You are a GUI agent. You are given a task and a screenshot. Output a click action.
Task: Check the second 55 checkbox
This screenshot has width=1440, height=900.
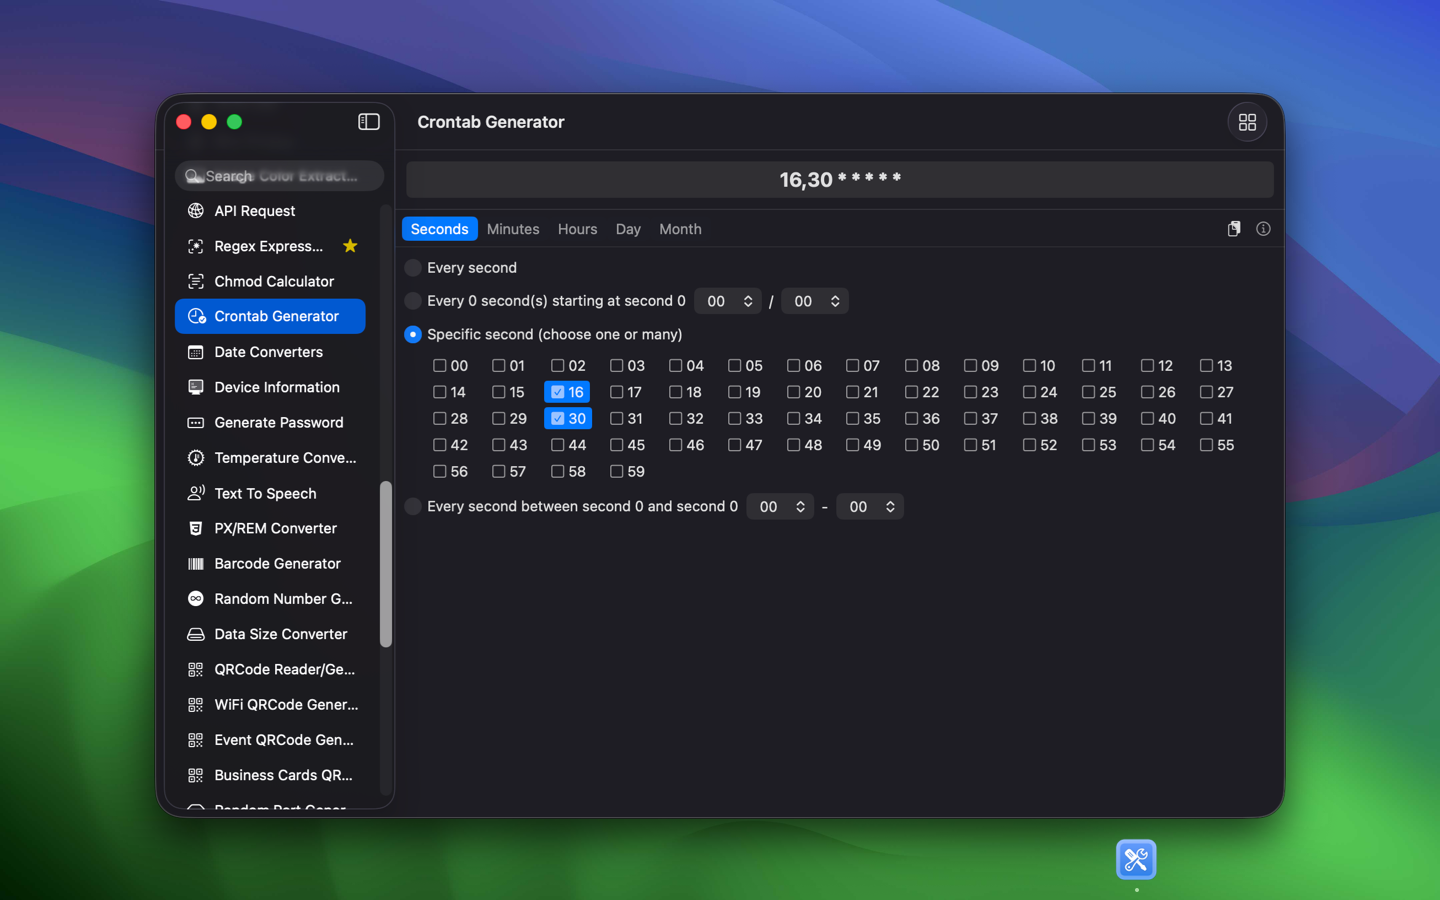point(1207,445)
